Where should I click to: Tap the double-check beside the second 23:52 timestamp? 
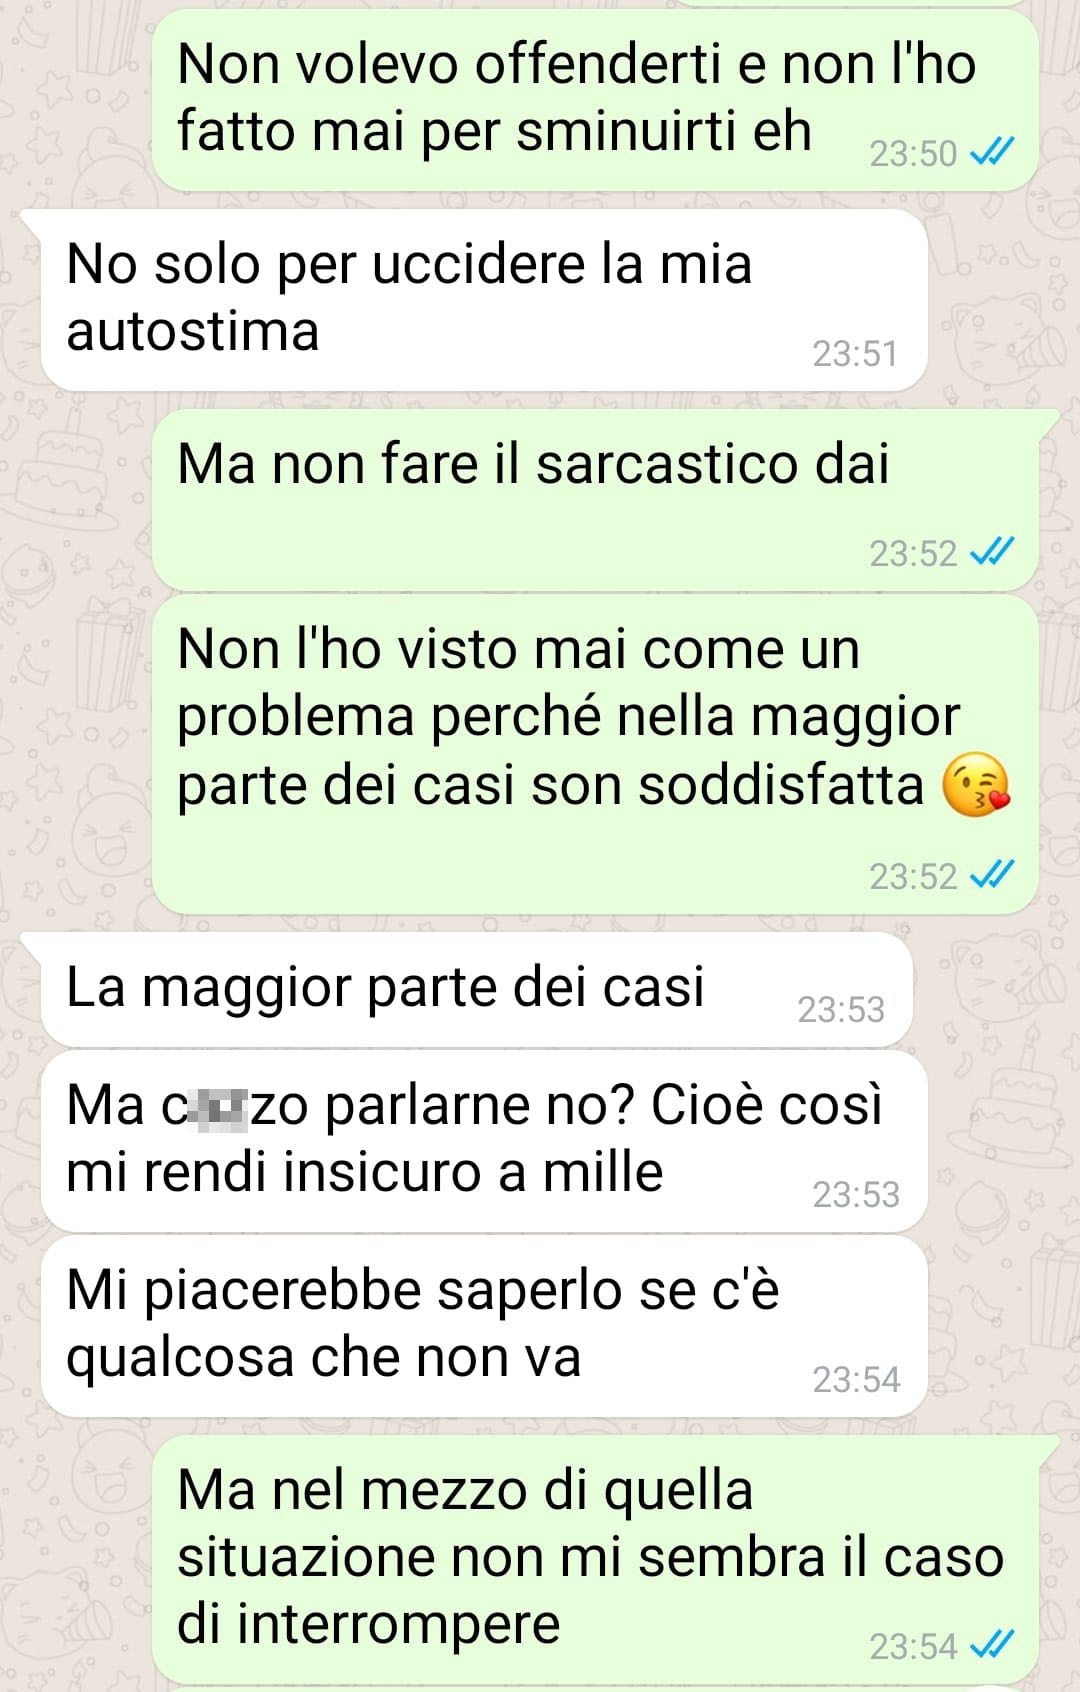(993, 875)
